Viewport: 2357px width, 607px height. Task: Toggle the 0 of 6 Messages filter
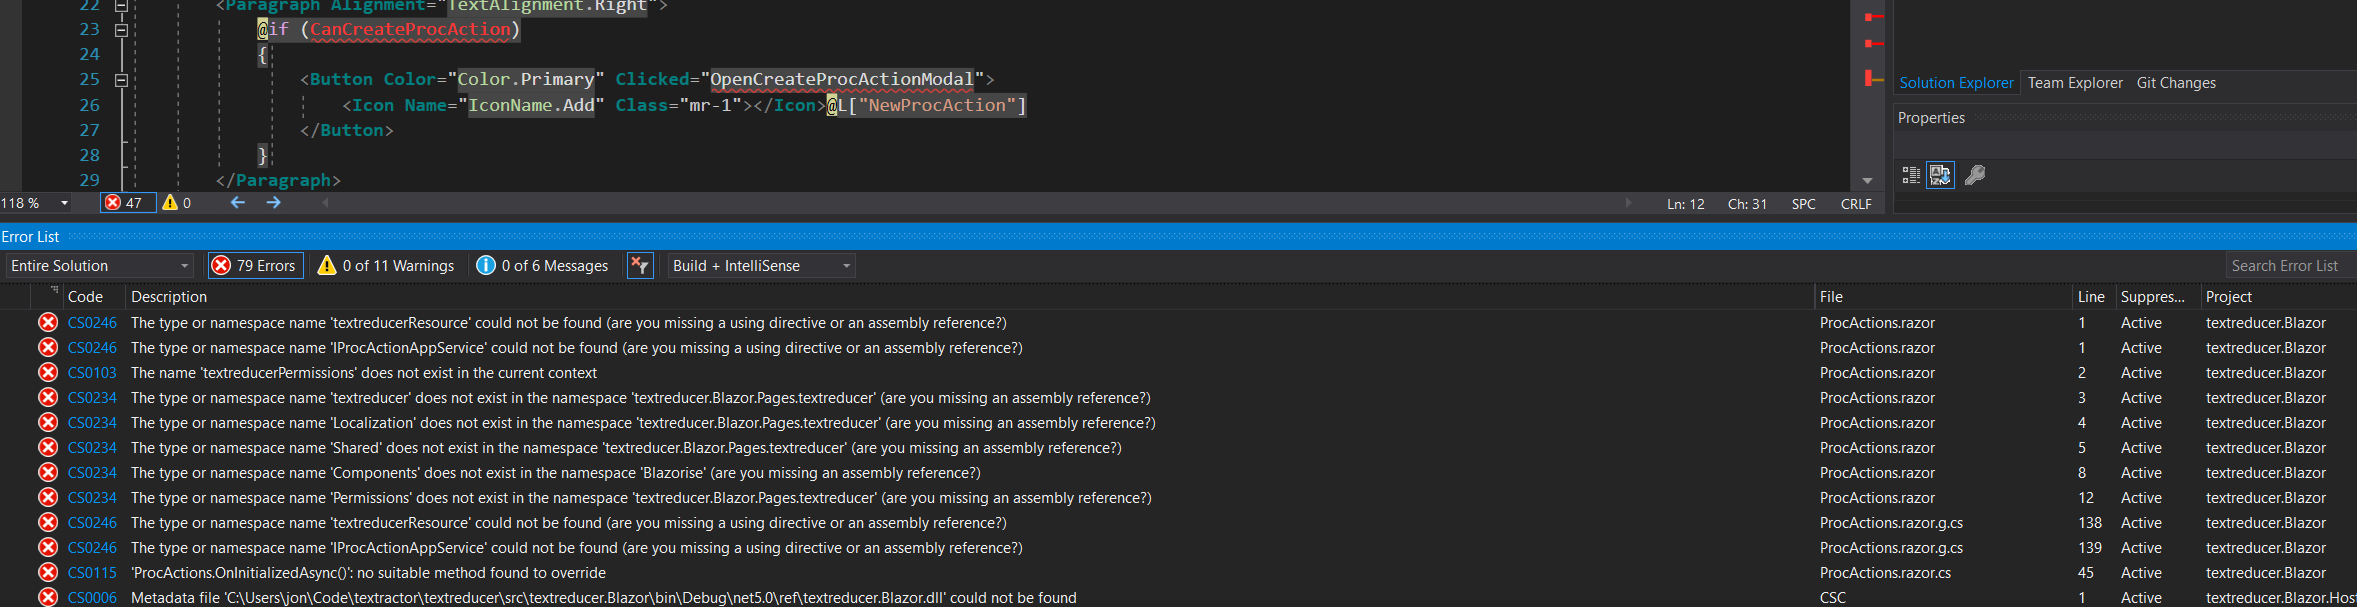[543, 266]
